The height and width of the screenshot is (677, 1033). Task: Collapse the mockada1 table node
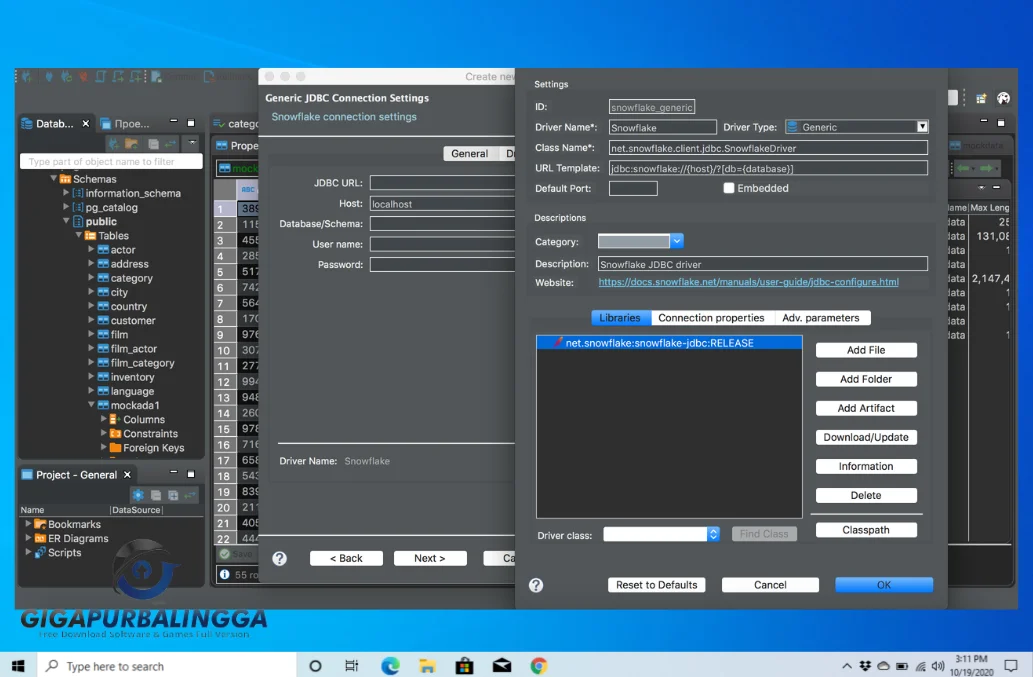click(91, 405)
